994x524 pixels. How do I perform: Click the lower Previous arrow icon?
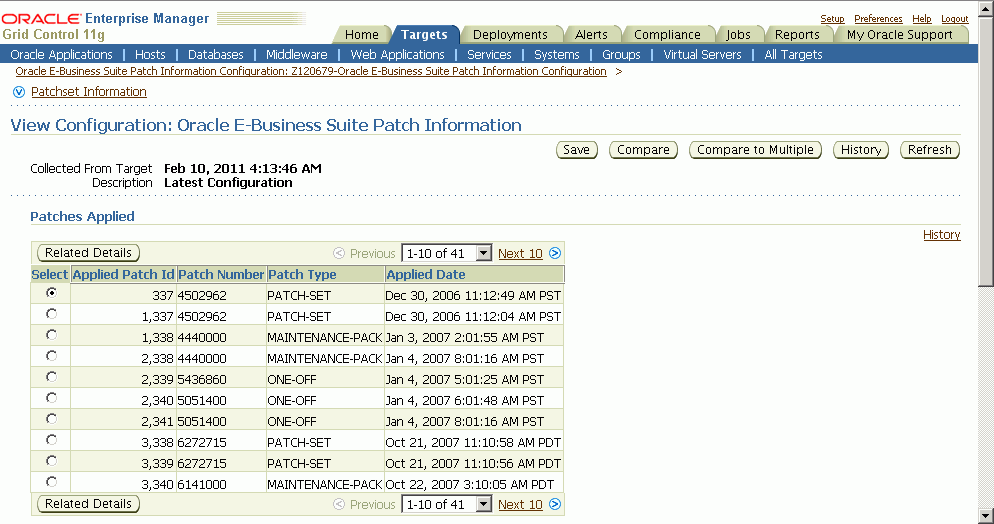339,504
